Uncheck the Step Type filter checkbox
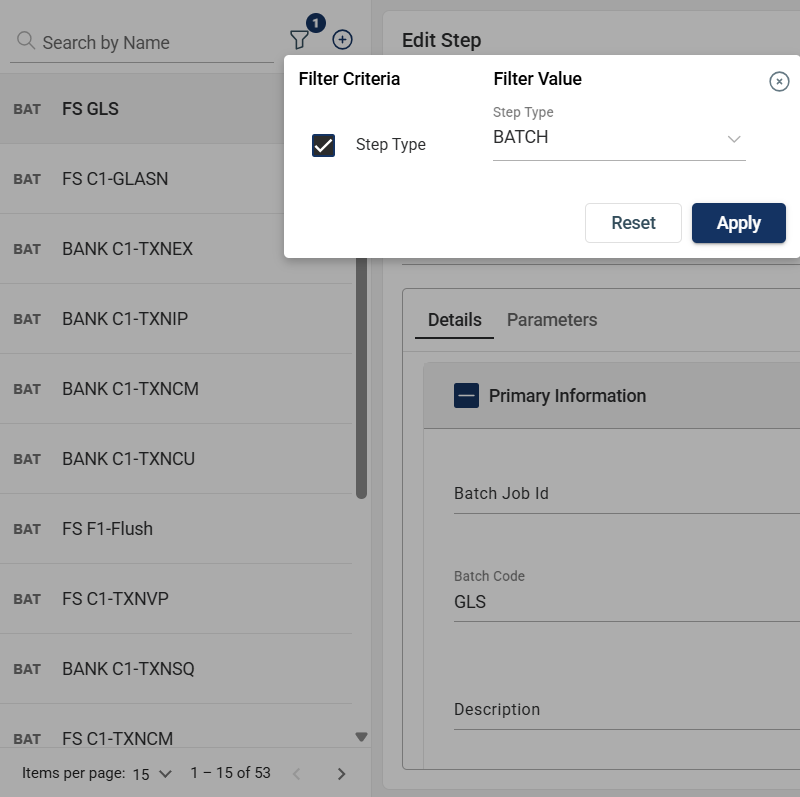 323,145
